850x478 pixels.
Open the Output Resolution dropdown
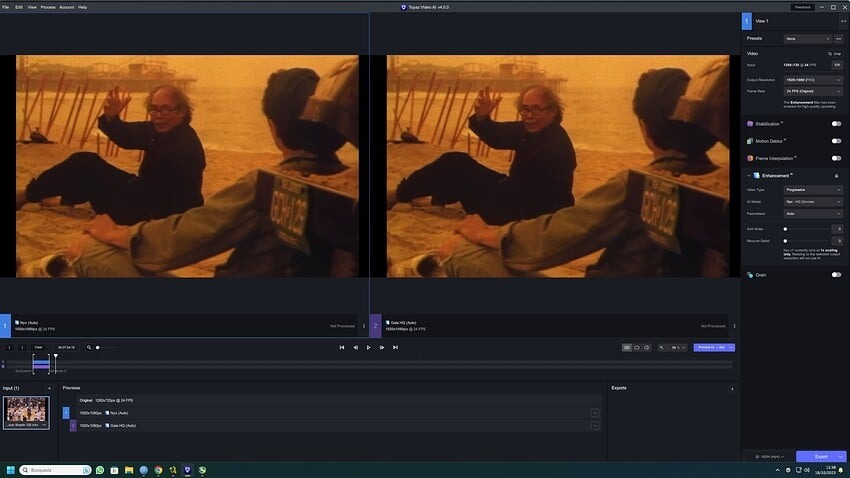(813, 80)
